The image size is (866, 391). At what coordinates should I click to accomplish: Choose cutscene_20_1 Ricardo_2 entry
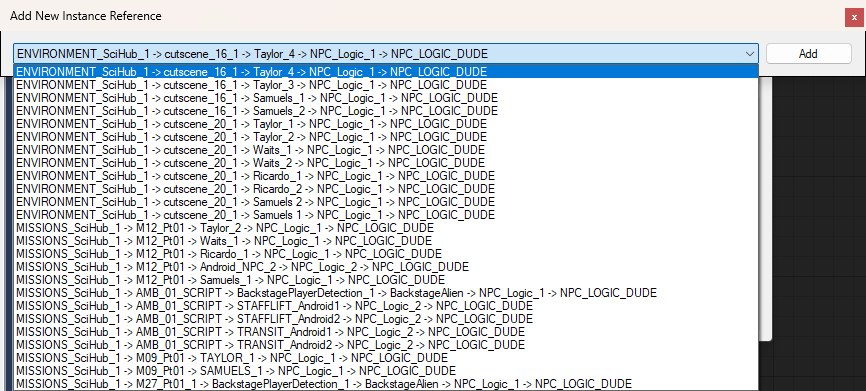click(386, 188)
